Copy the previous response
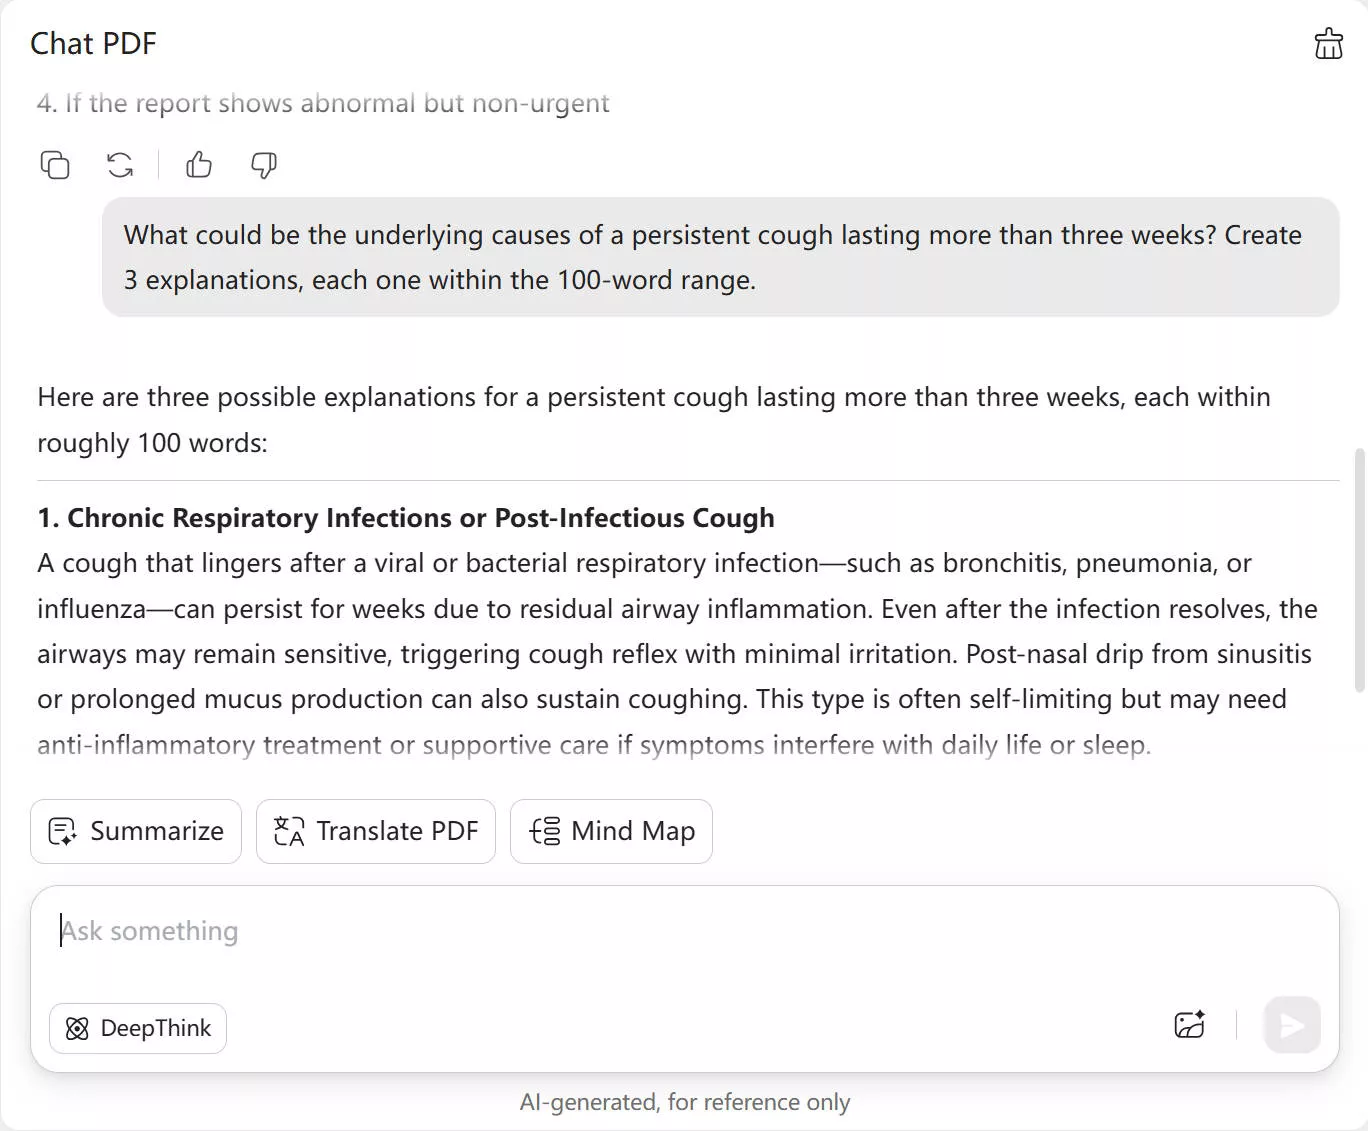The width and height of the screenshot is (1368, 1131). (x=55, y=165)
